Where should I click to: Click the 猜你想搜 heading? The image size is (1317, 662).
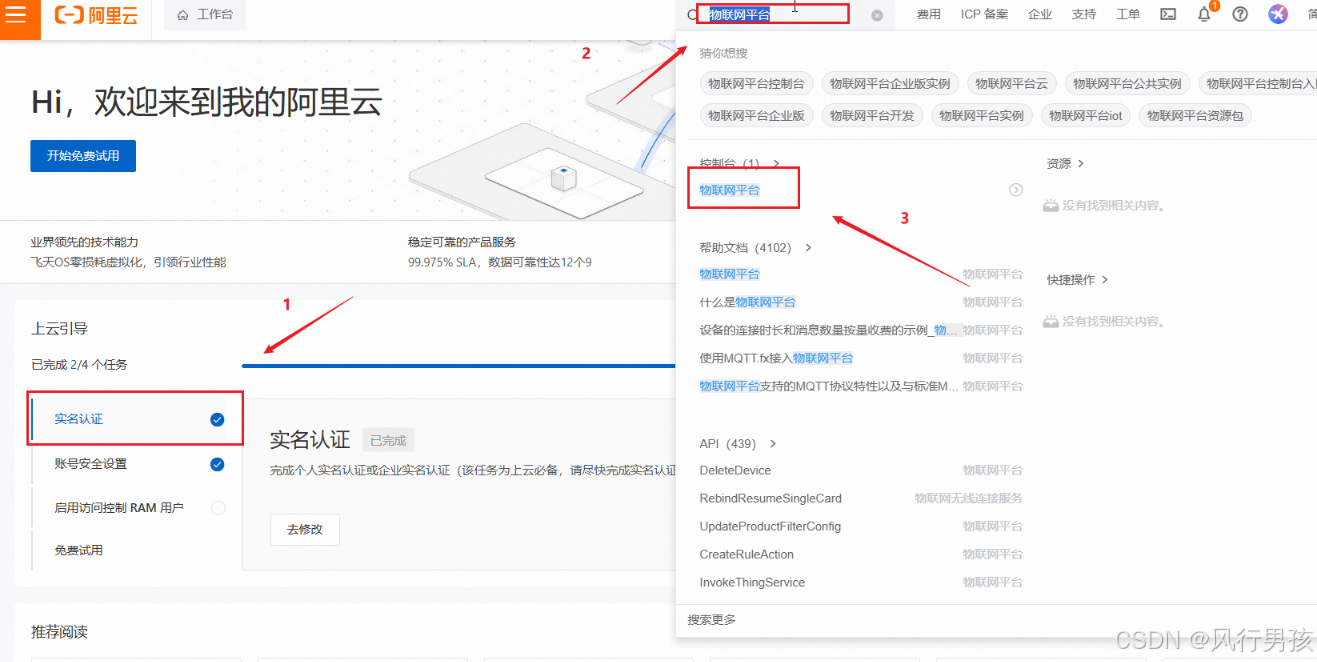point(723,53)
